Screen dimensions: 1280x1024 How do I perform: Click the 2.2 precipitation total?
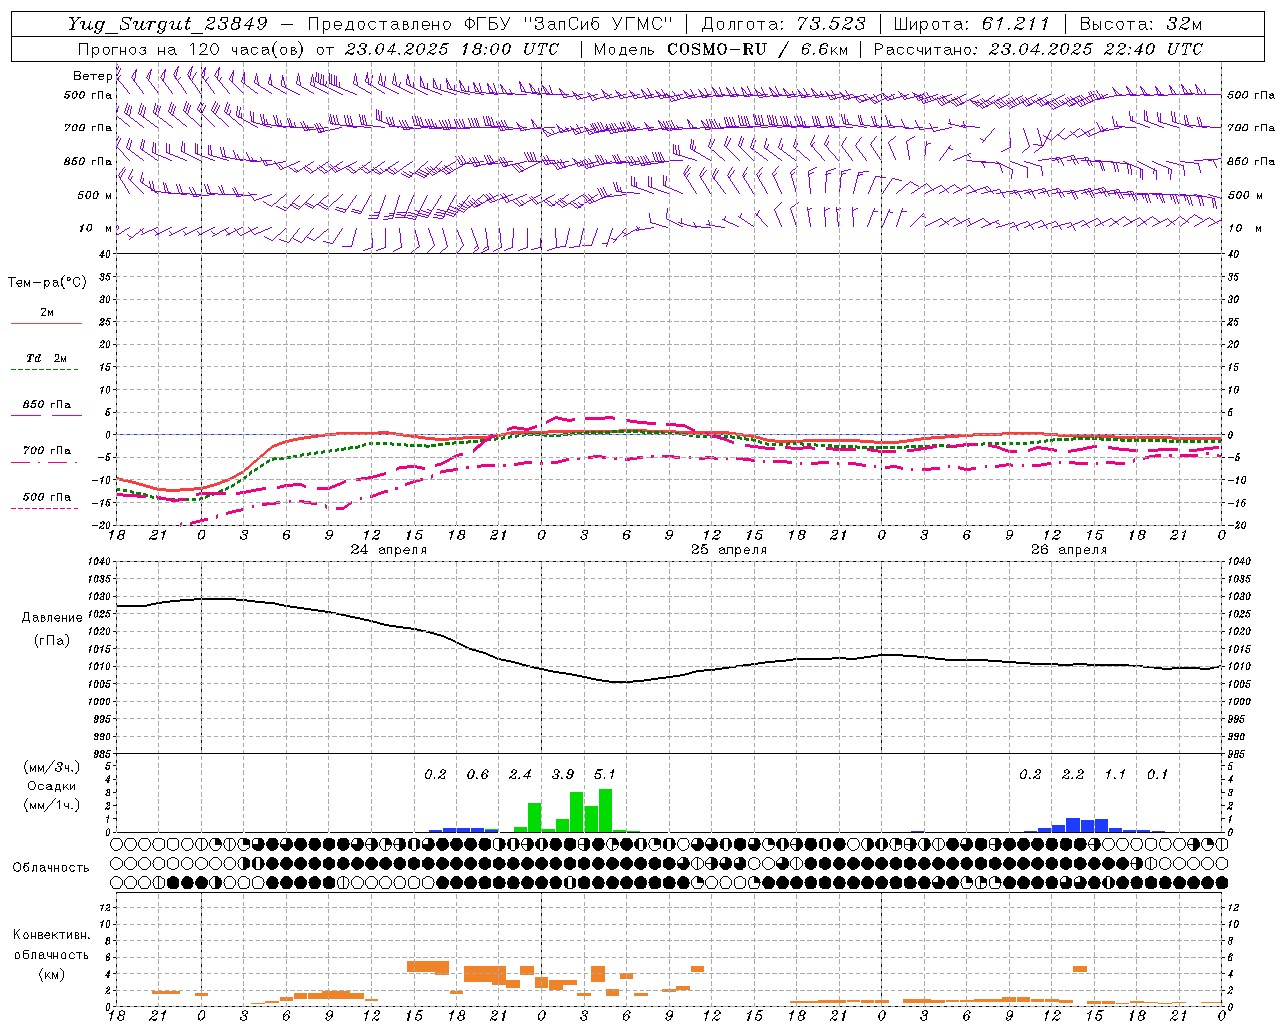tap(1073, 774)
